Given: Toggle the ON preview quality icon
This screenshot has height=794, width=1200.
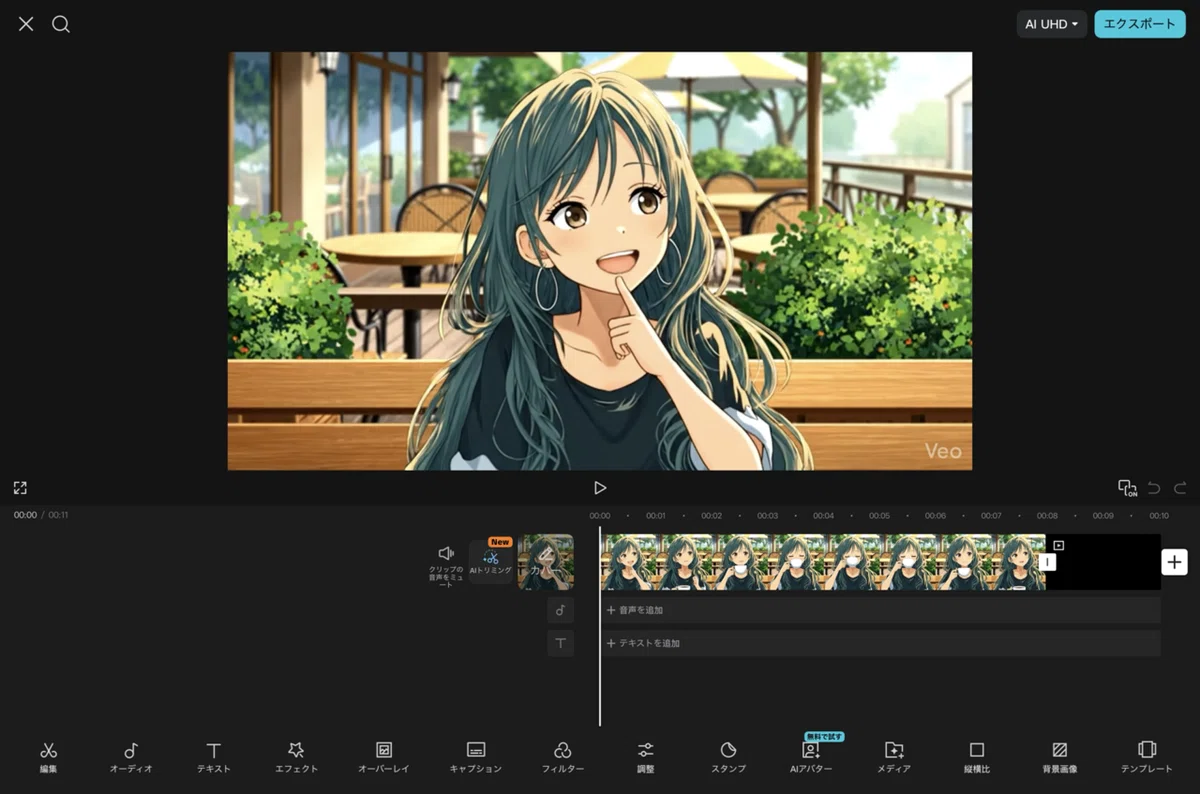Looking at the screenshot, I should pyautogui.click(x=1127, y=488).
